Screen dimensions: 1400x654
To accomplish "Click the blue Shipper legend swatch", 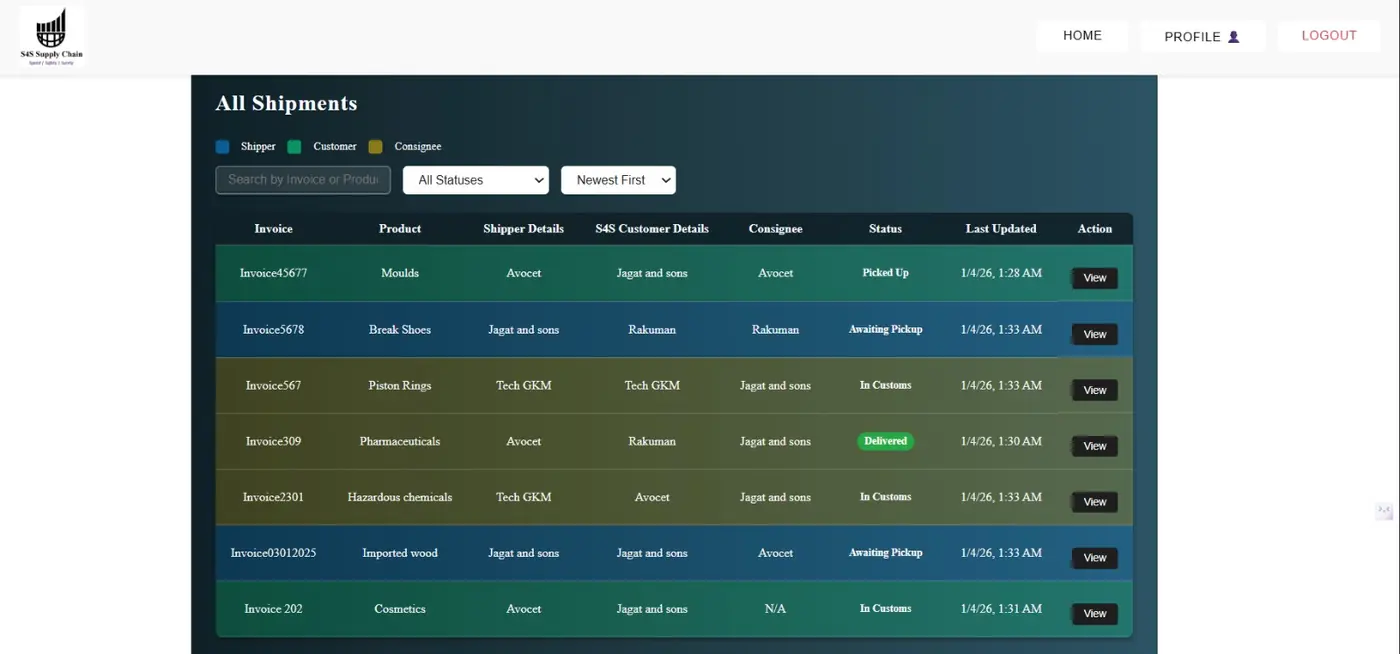I will (222, 147).
